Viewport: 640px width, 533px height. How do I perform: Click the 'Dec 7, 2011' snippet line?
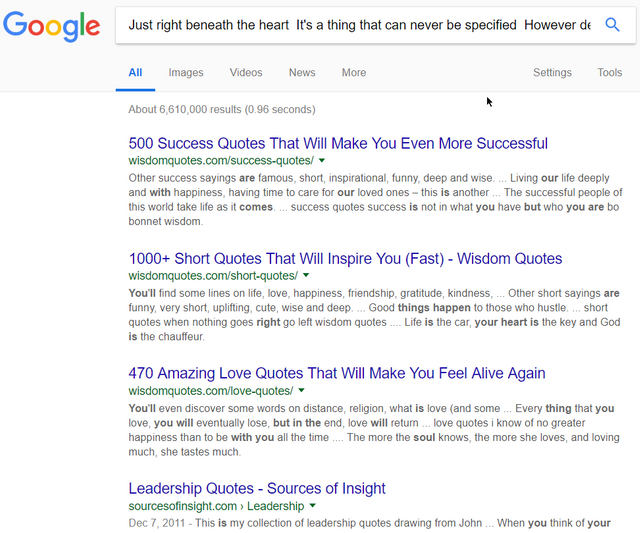pyautogui.click(x=370, y=523)
